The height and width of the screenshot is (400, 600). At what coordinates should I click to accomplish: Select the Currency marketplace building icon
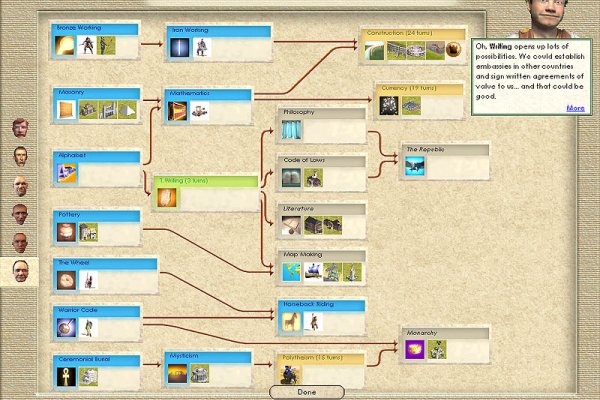coord(411,106)
